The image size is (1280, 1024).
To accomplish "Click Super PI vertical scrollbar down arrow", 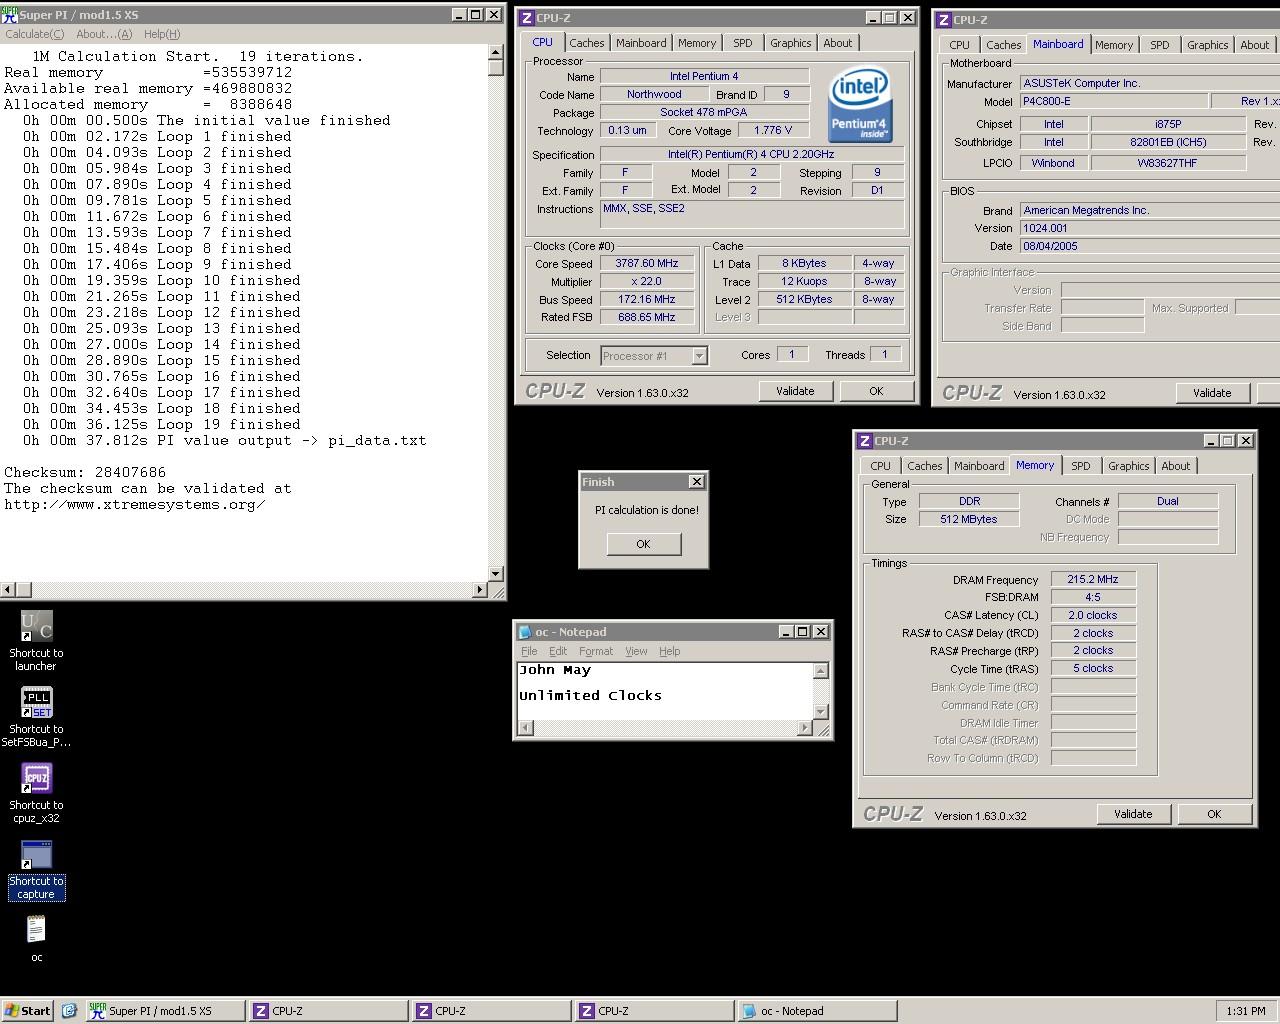I will pos(496,574).
